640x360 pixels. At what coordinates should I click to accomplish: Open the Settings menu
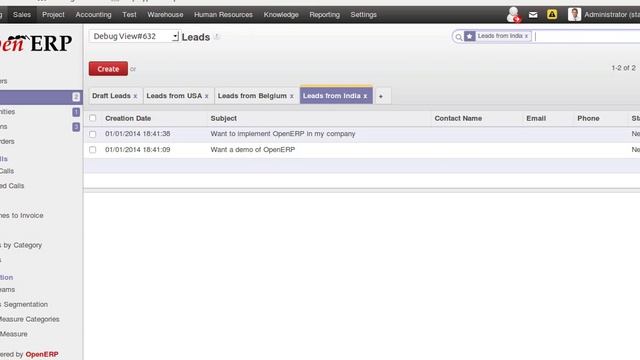point(363,15)
